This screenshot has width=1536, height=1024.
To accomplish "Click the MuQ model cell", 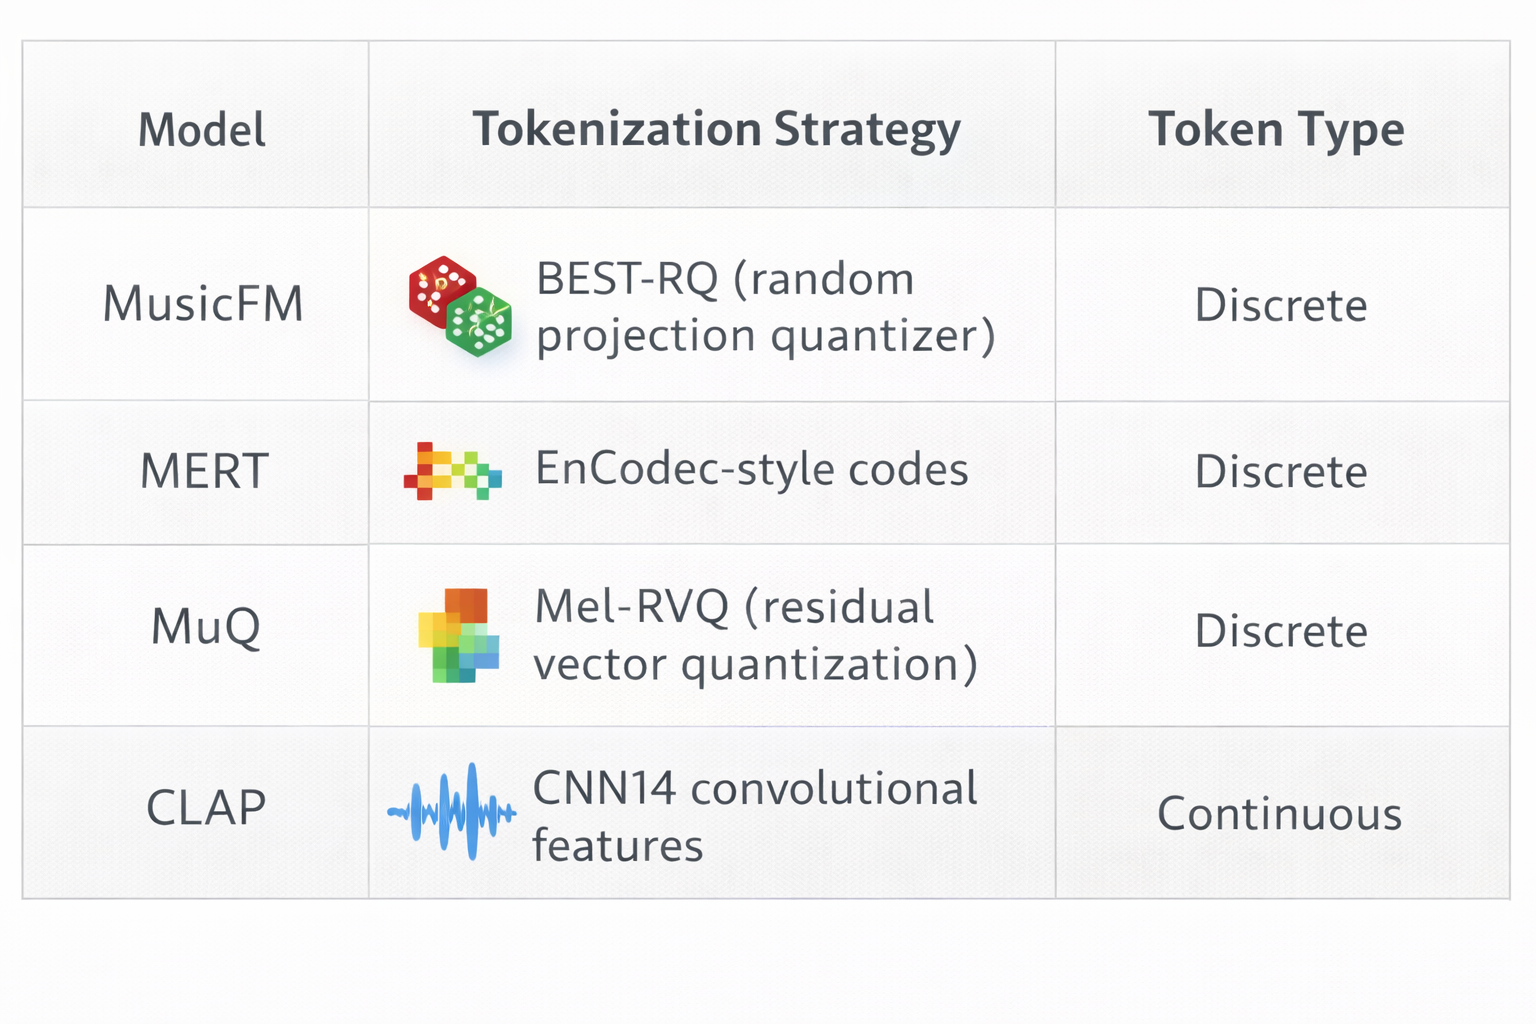I will (205, 627).
